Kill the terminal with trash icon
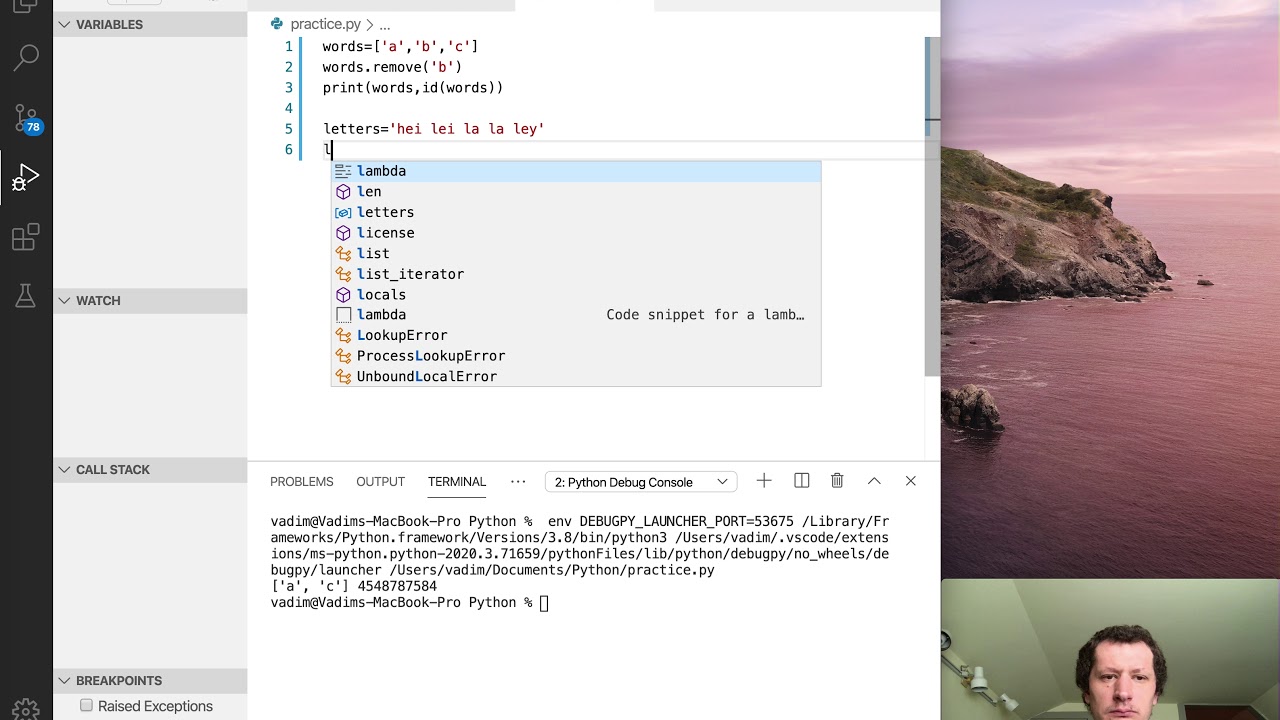This screenshot has height=720, width=1280. coord(837,481)
